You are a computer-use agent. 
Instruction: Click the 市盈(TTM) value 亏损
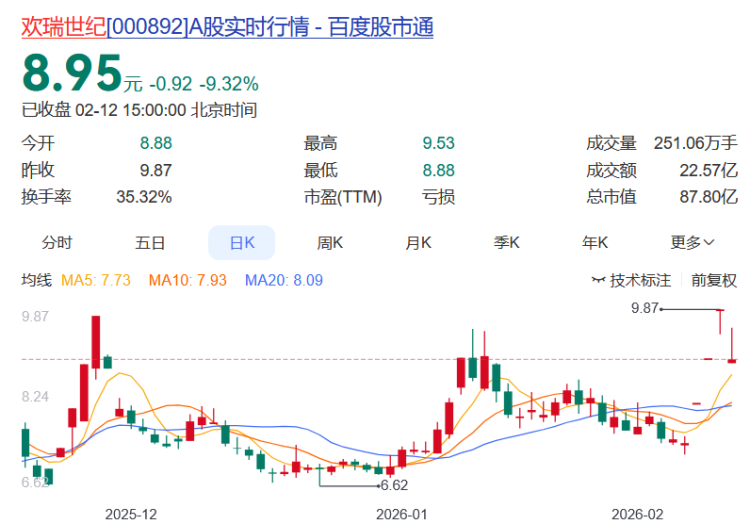[438, 197]
